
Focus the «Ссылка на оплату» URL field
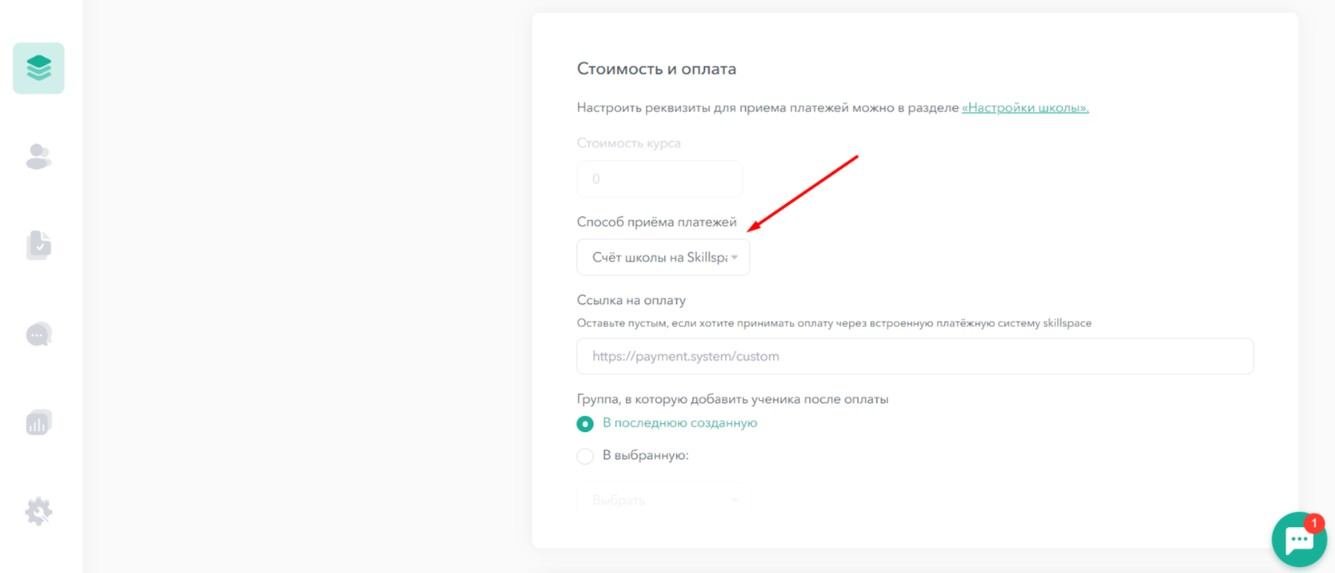[915, 356]
